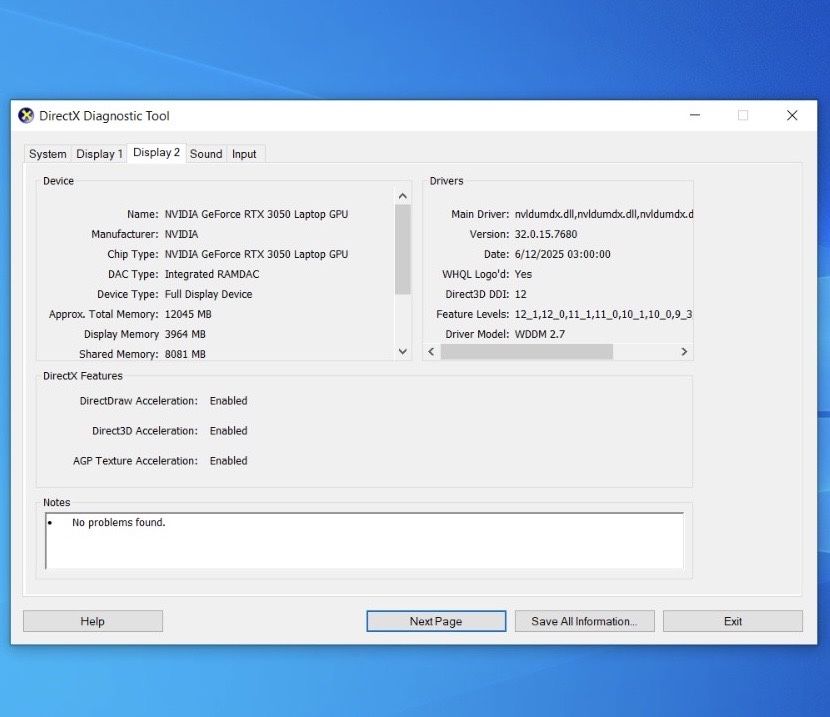
Task: Click the Drivers horizontal scrollbar thumb
Action: tap(527, 351)
